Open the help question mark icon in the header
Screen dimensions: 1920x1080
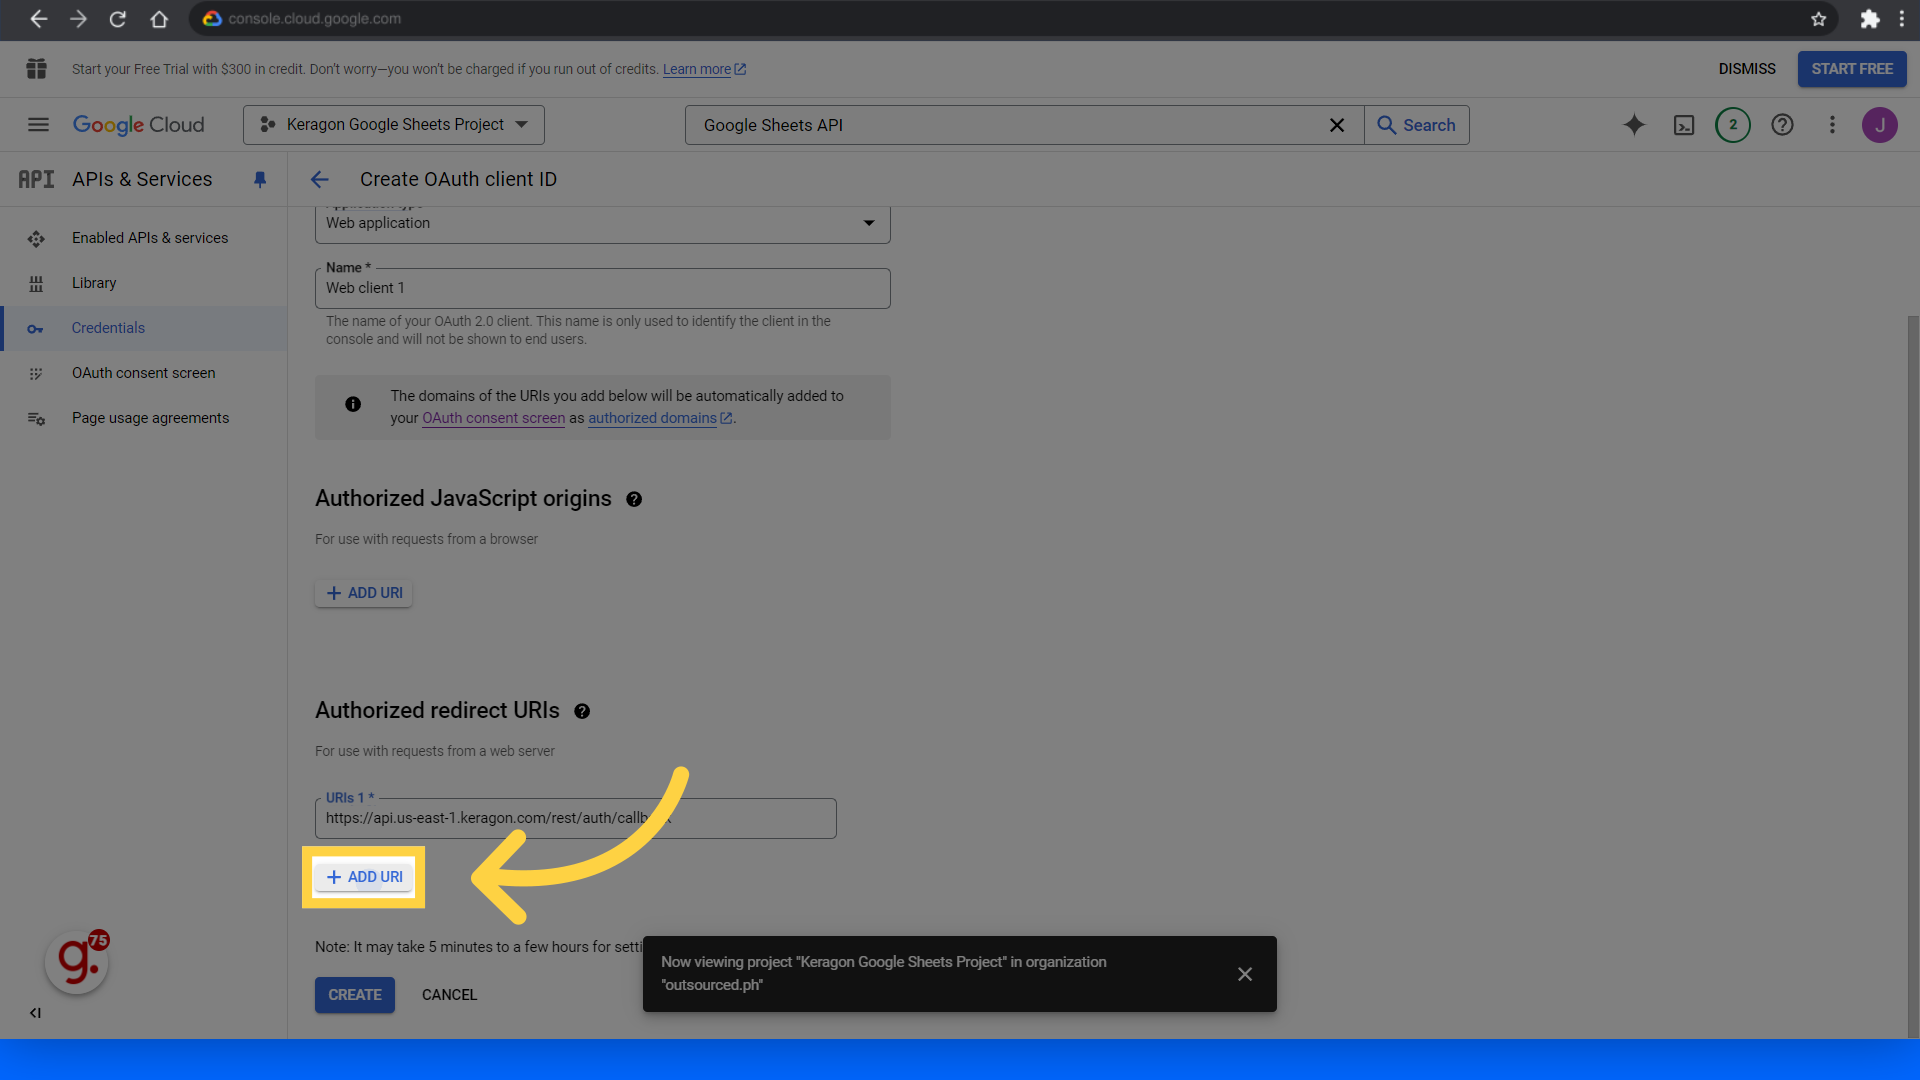coord(1782,125)
